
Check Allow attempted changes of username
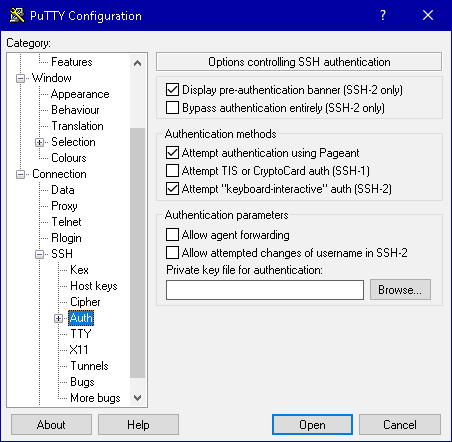coord(172,253)
